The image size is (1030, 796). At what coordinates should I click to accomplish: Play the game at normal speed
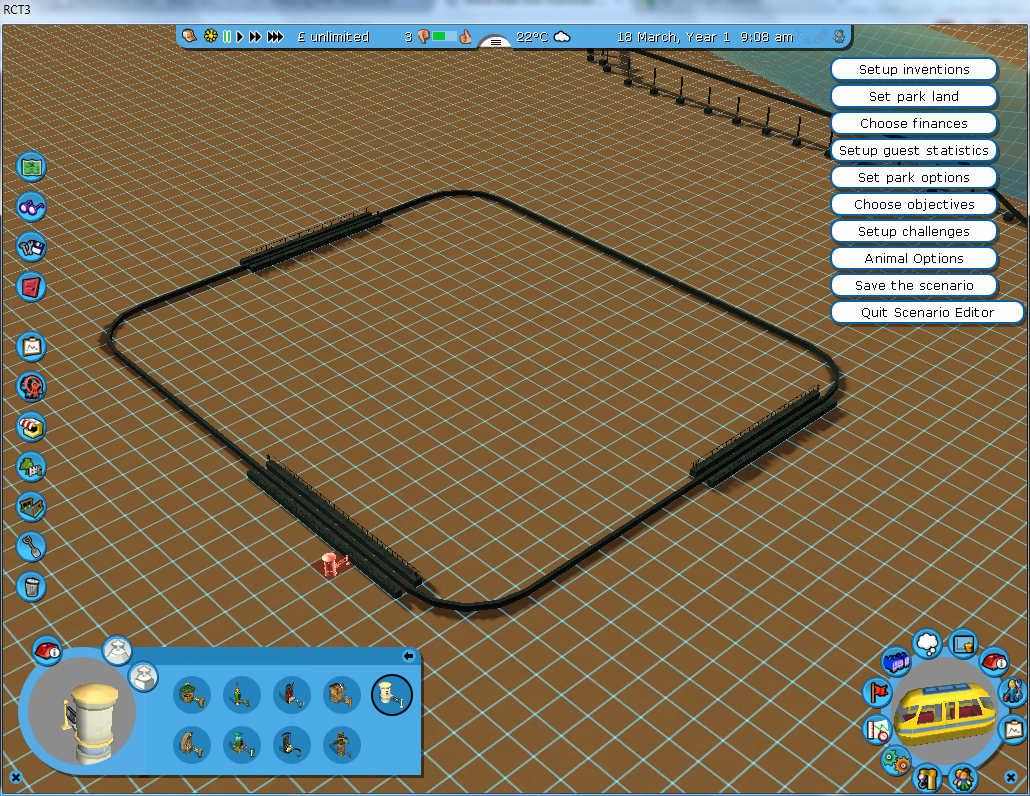tap(240, 37)
